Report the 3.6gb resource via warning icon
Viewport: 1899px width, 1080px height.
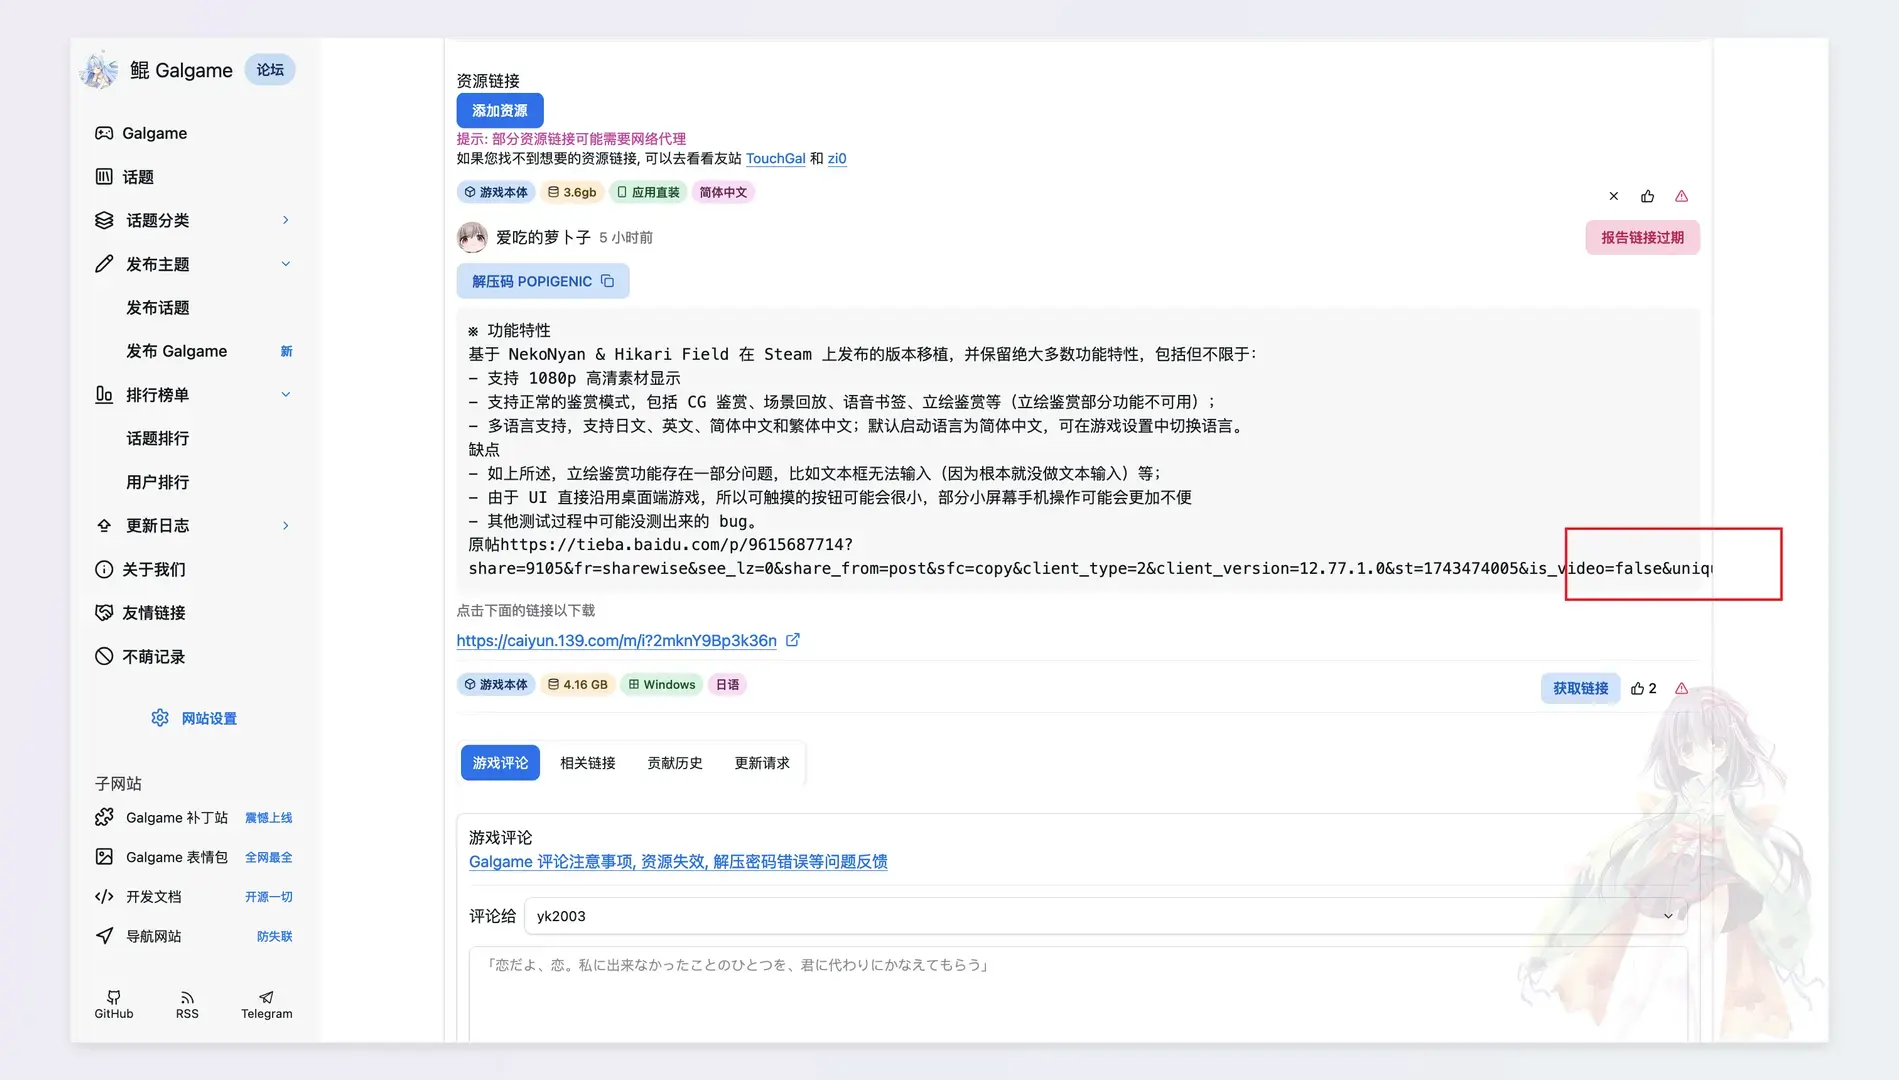[1681, 196]
